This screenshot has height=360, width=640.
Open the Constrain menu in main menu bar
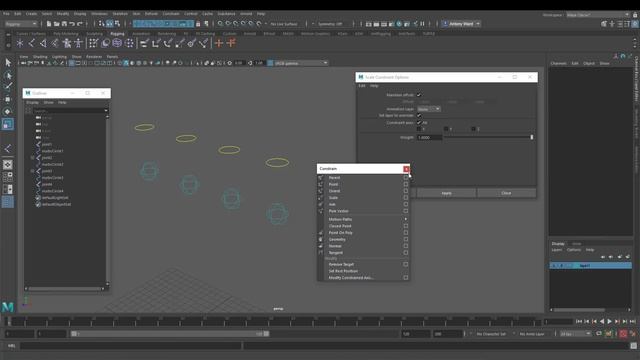(171, 13)
